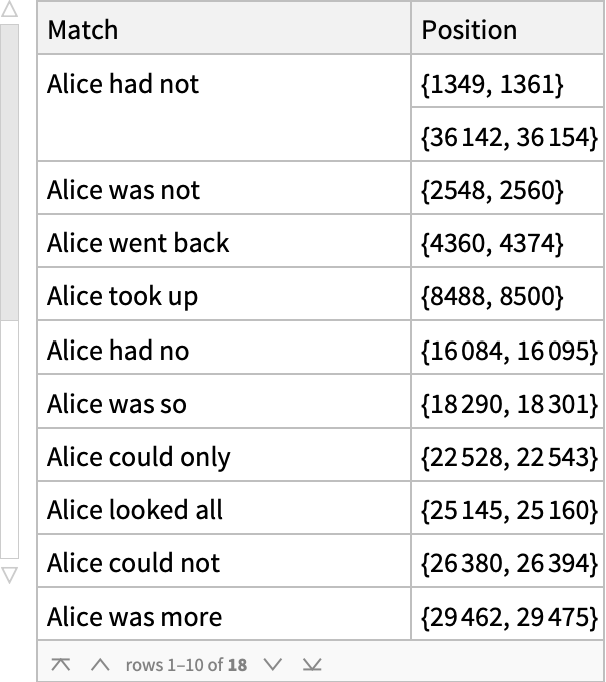606x682 pixels.
Task: Click the scroll down triangle arrow
Action: pyautogui.click(x=9, y=575)
